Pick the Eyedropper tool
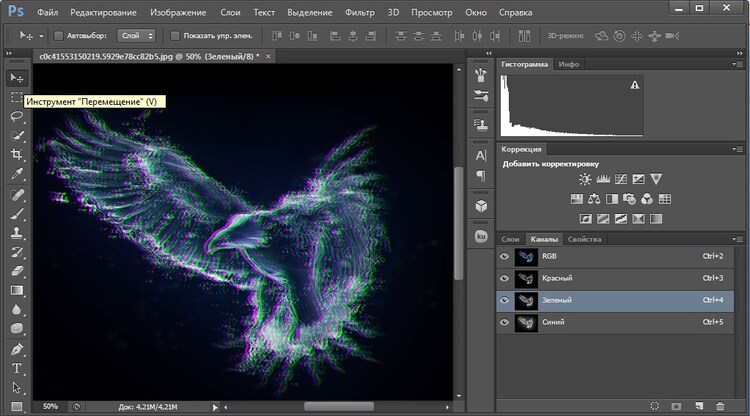The height and width of the screenshot is (416, 750). tap(17, 173)
